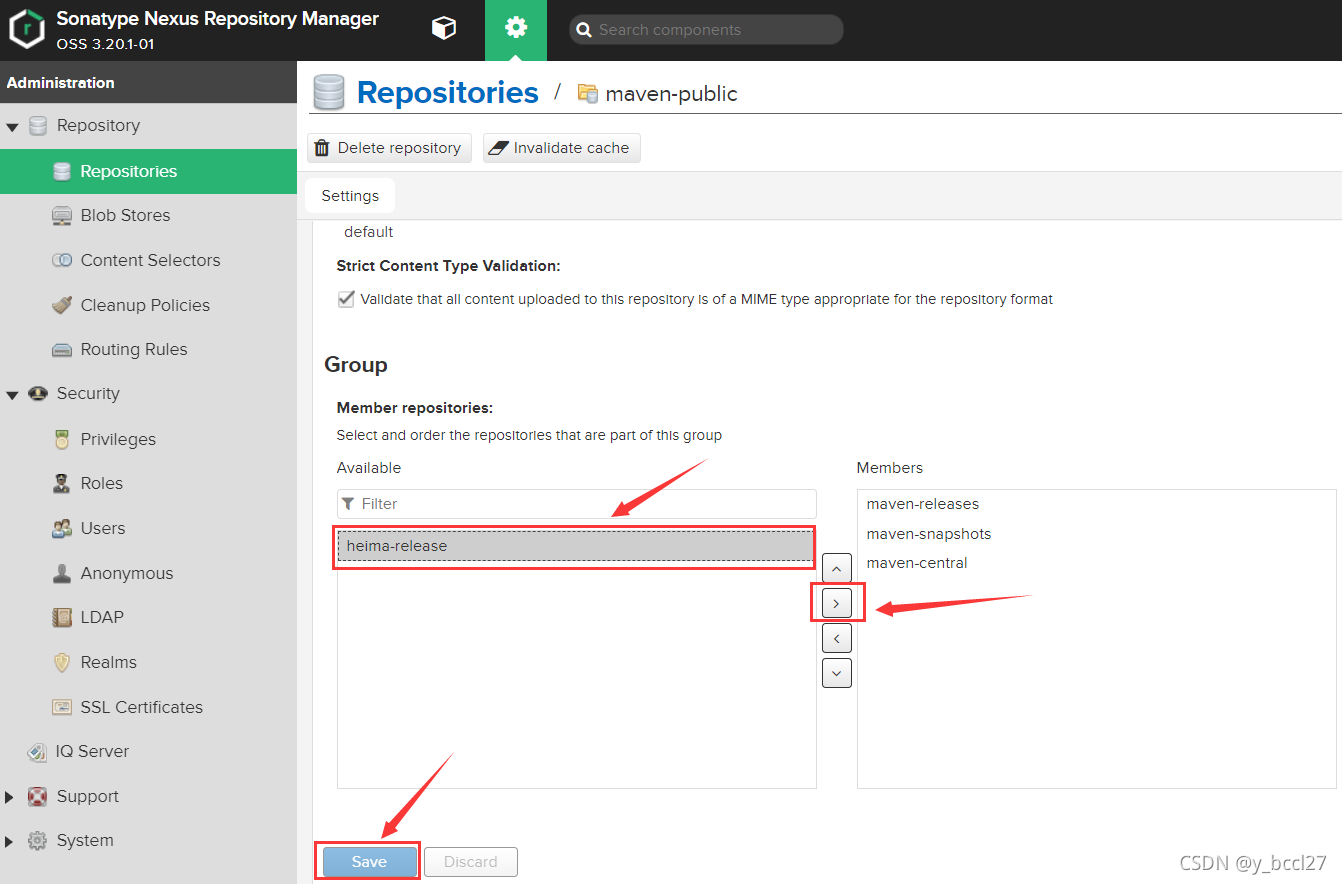Open the Privileges sidebar entry
This screenshot has height=884, width=1342.
[x=148, y=439]
